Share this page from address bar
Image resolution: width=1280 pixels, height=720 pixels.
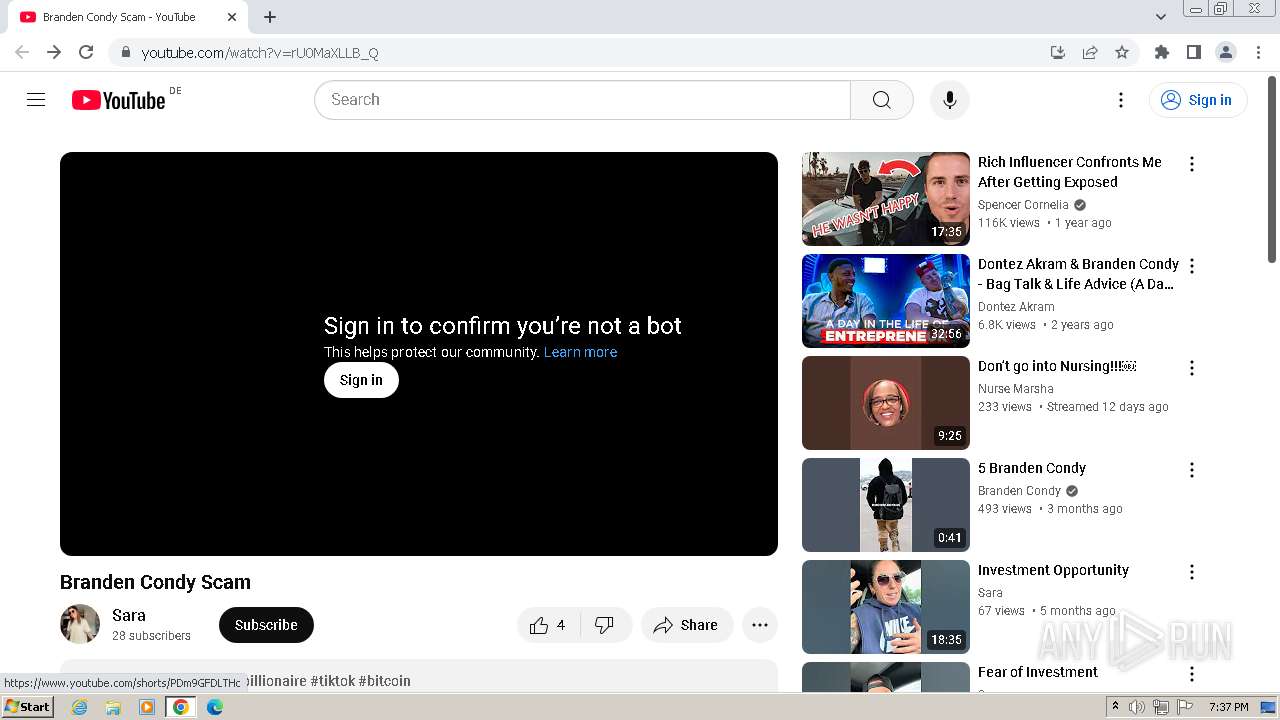[x=1090, y=52]
